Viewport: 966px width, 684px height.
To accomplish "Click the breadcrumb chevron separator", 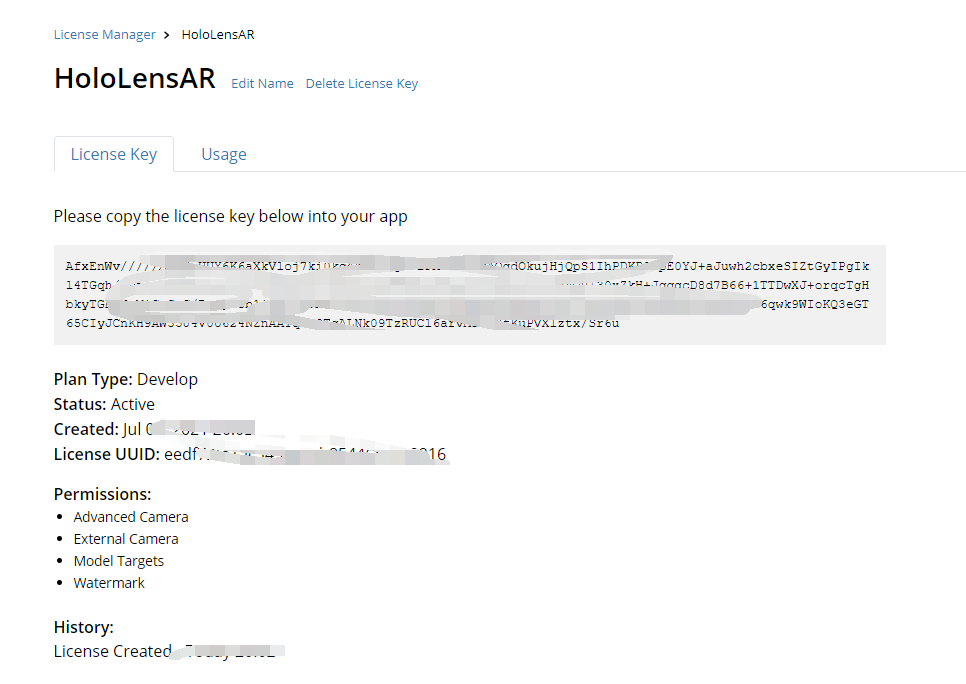I will pos(166,35).
